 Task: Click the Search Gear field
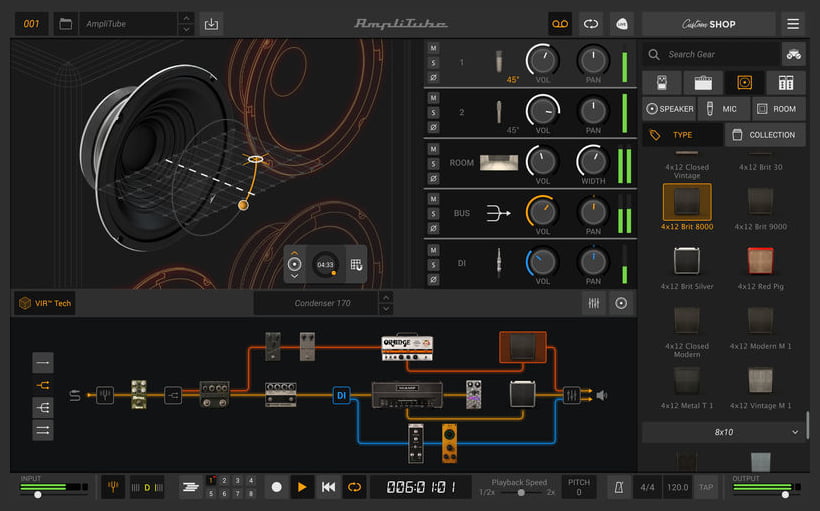(711, 54)
